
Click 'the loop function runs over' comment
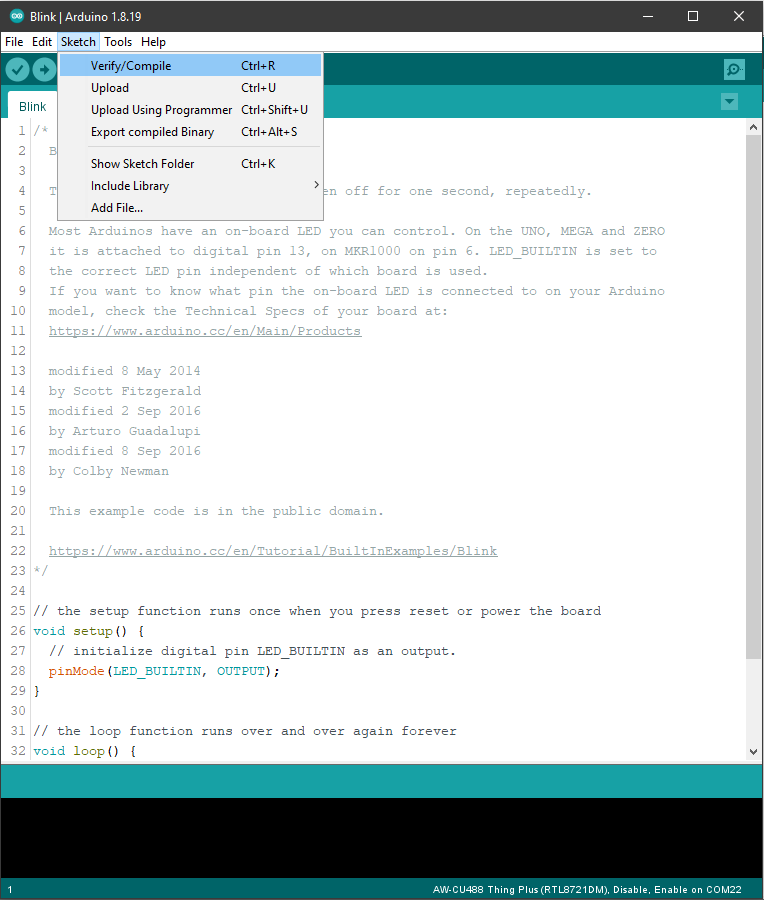tap(245, 731)
